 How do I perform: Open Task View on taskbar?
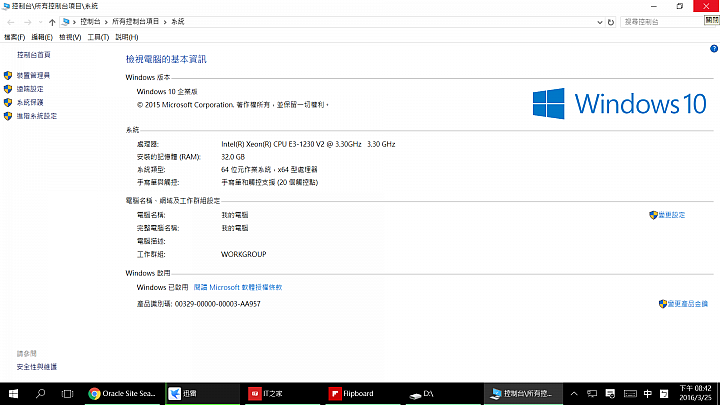tap(68, 394)
